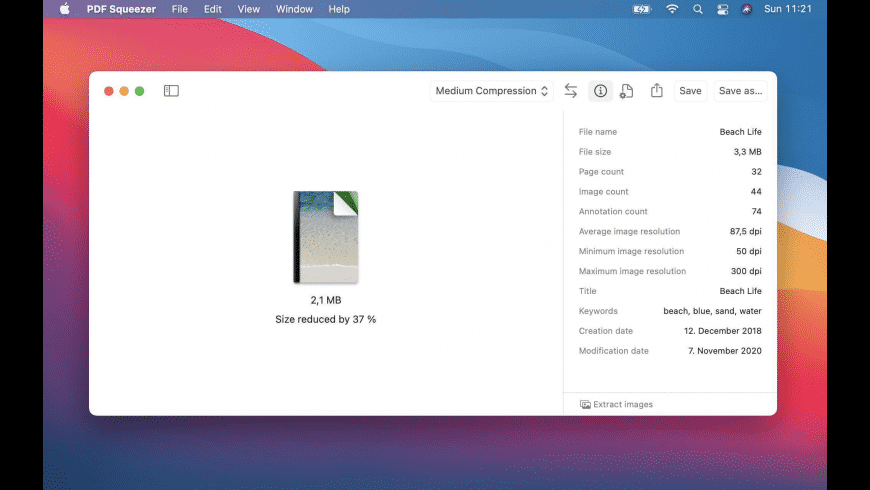
Task: Click the Average image resolution label
Action: (629, 231)
